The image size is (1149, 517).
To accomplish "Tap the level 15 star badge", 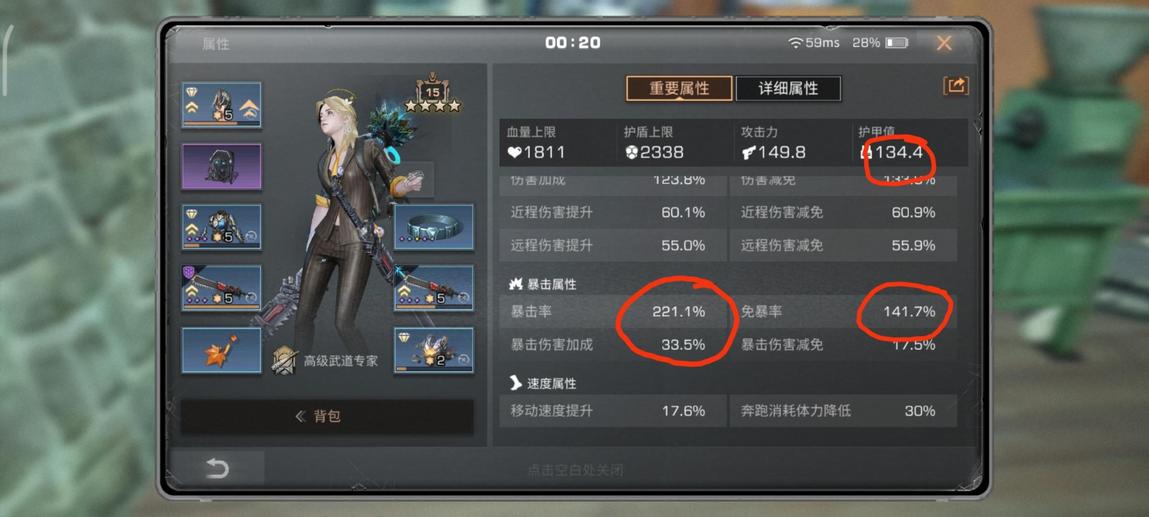I will click(x=433, y=96).
